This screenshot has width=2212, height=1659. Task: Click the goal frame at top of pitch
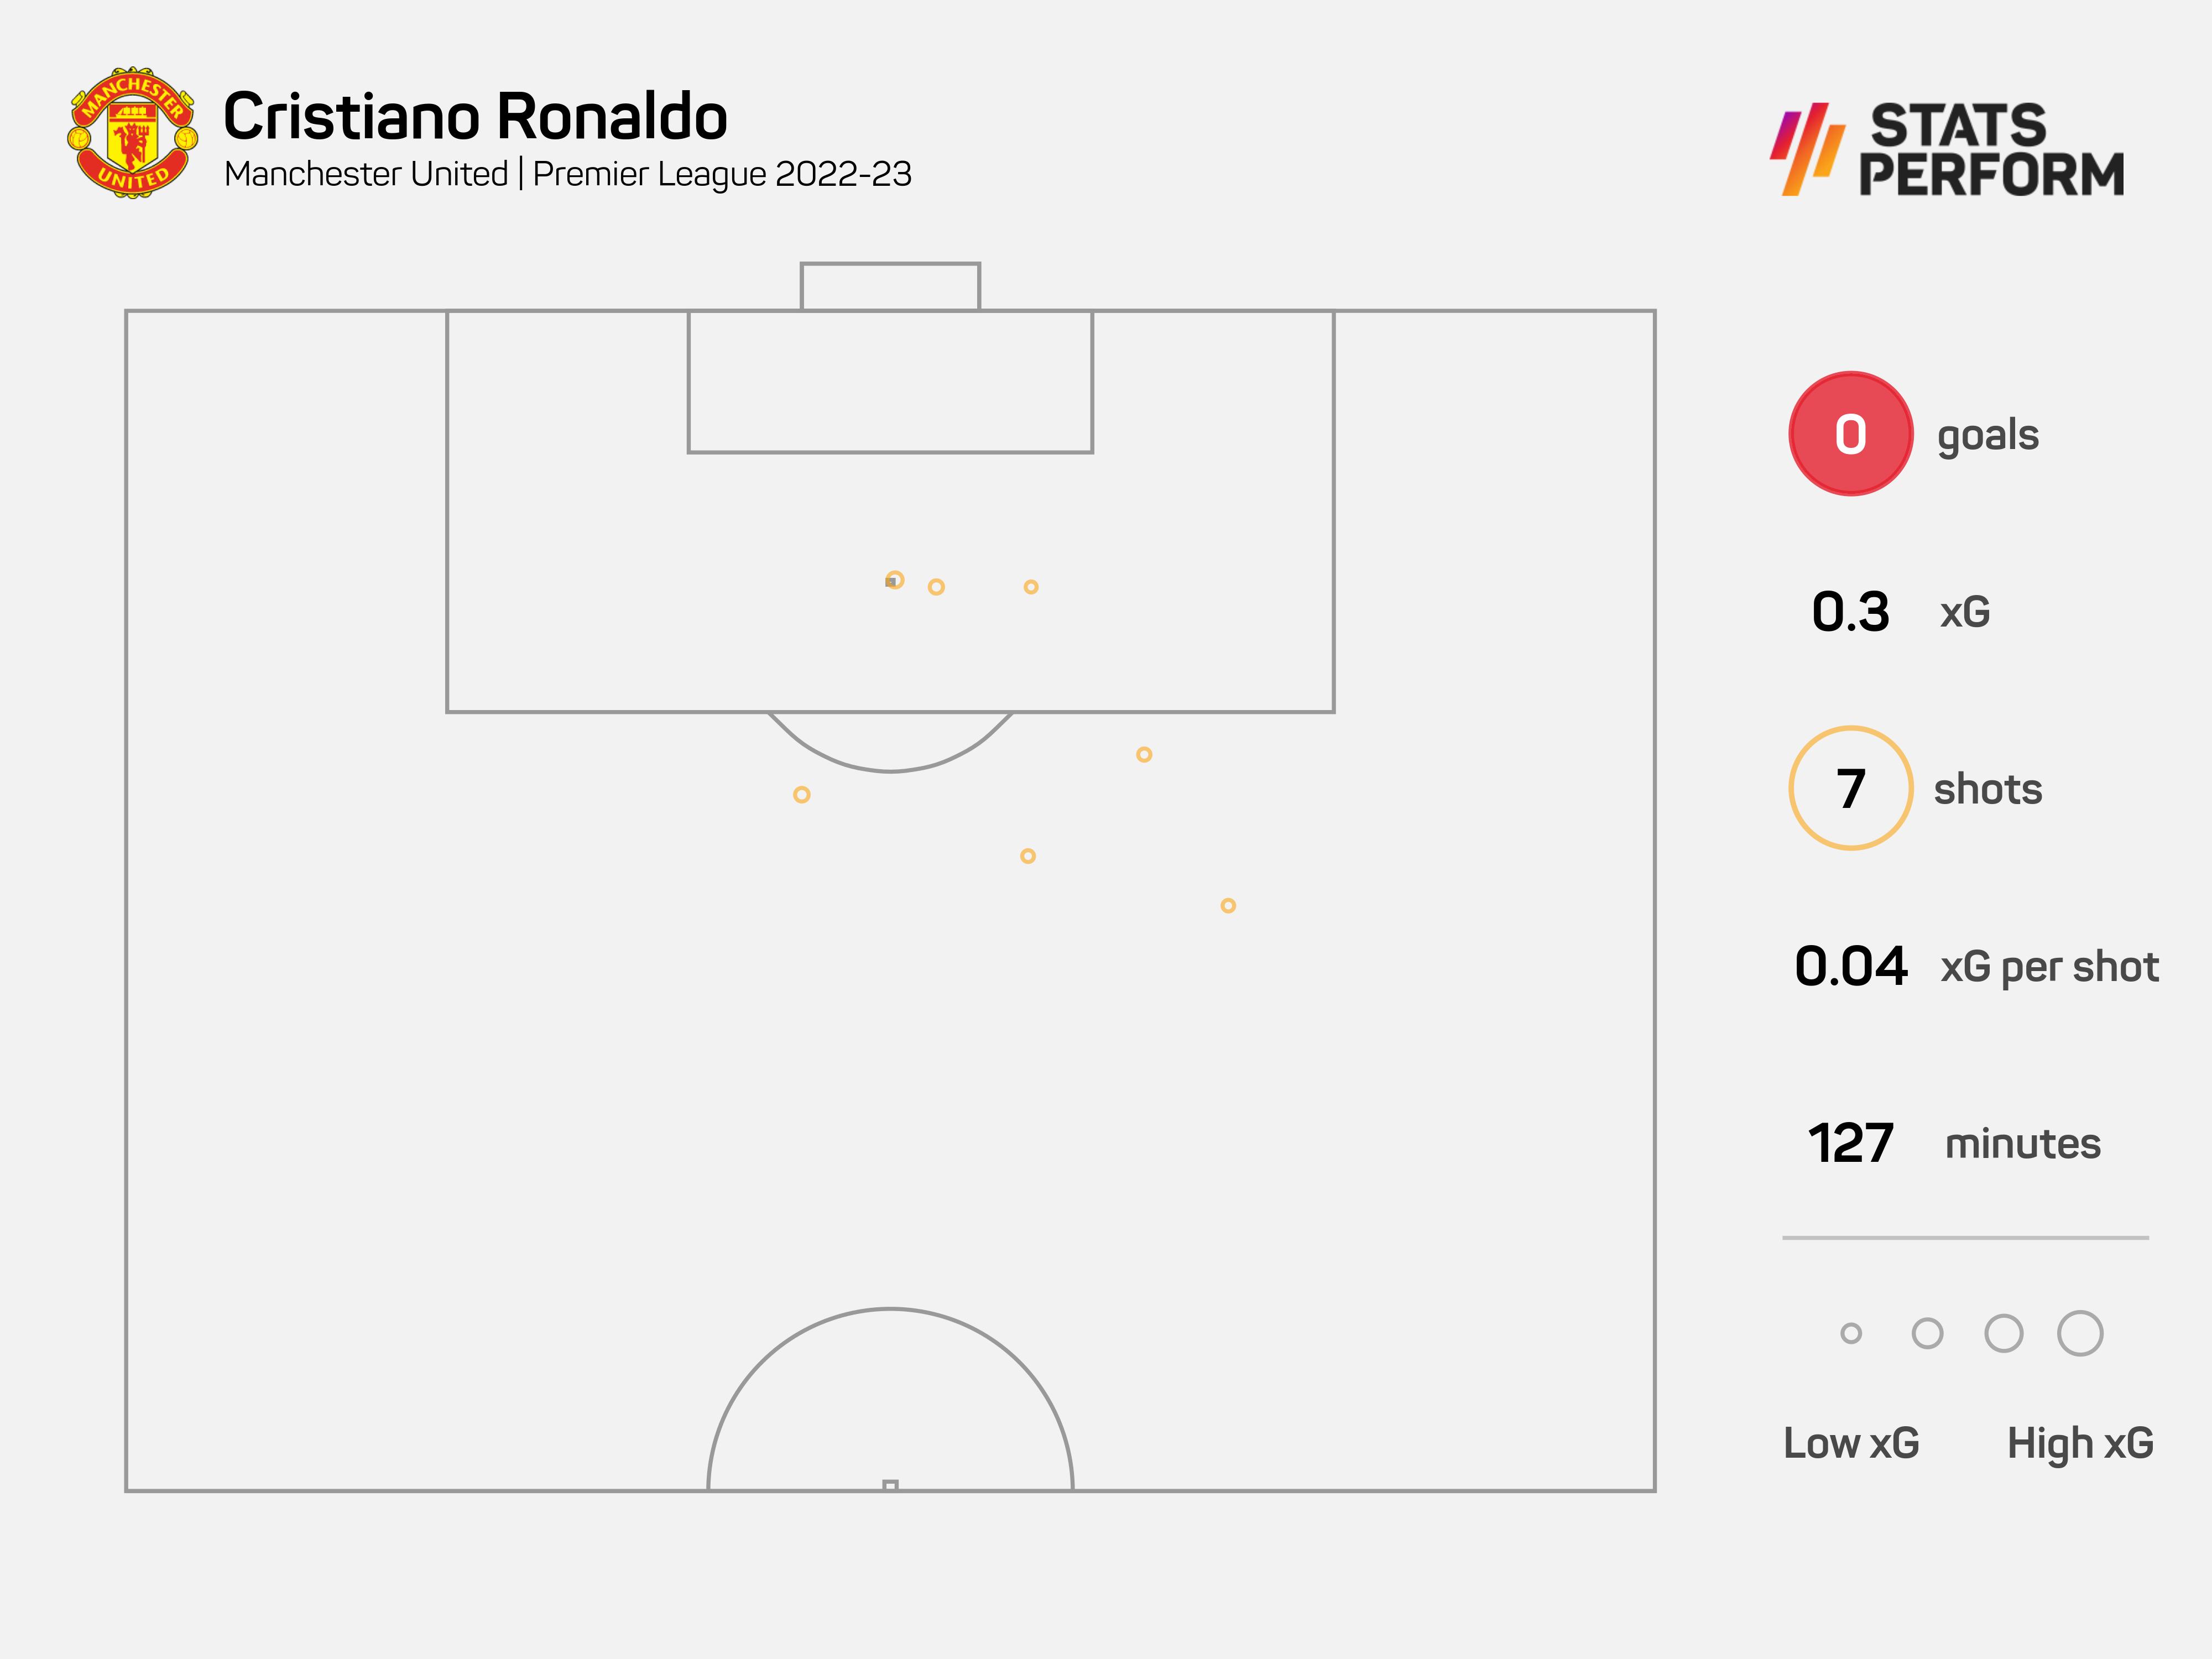(x=890, y=286)
